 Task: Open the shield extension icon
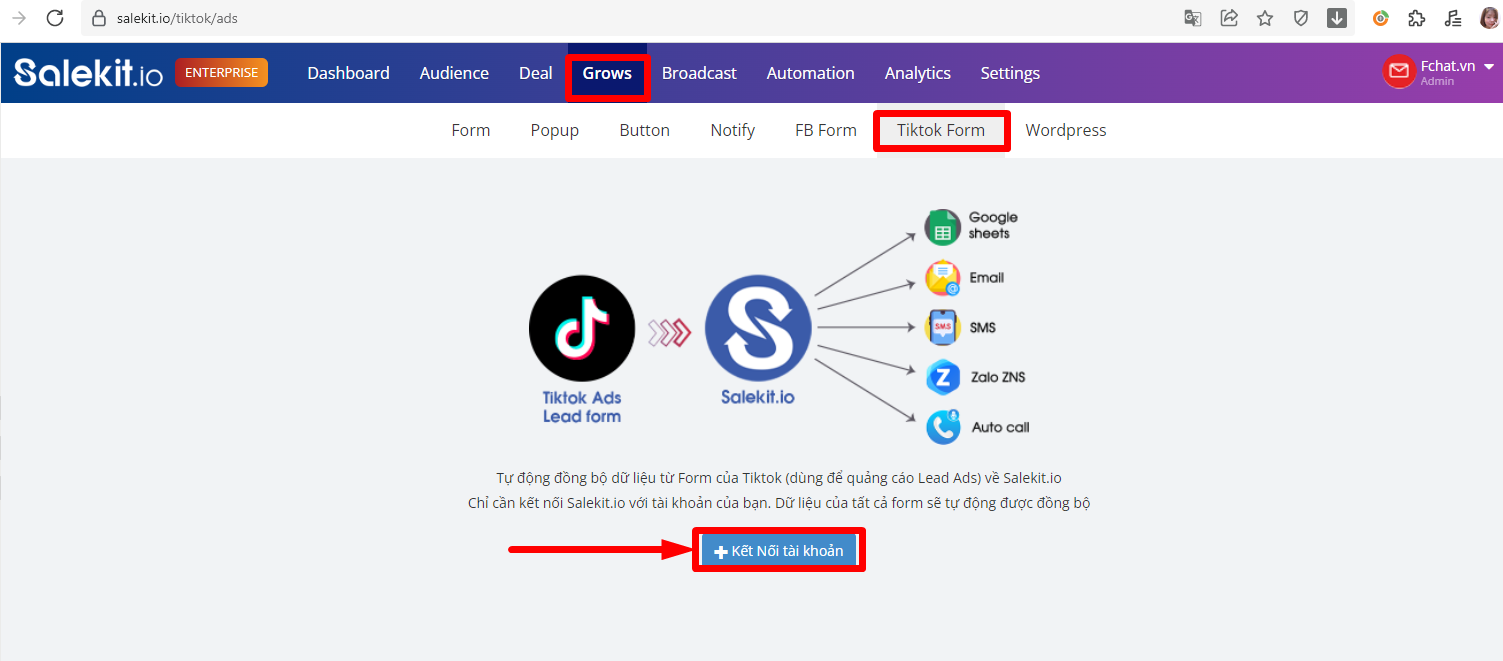(1301, 18)
